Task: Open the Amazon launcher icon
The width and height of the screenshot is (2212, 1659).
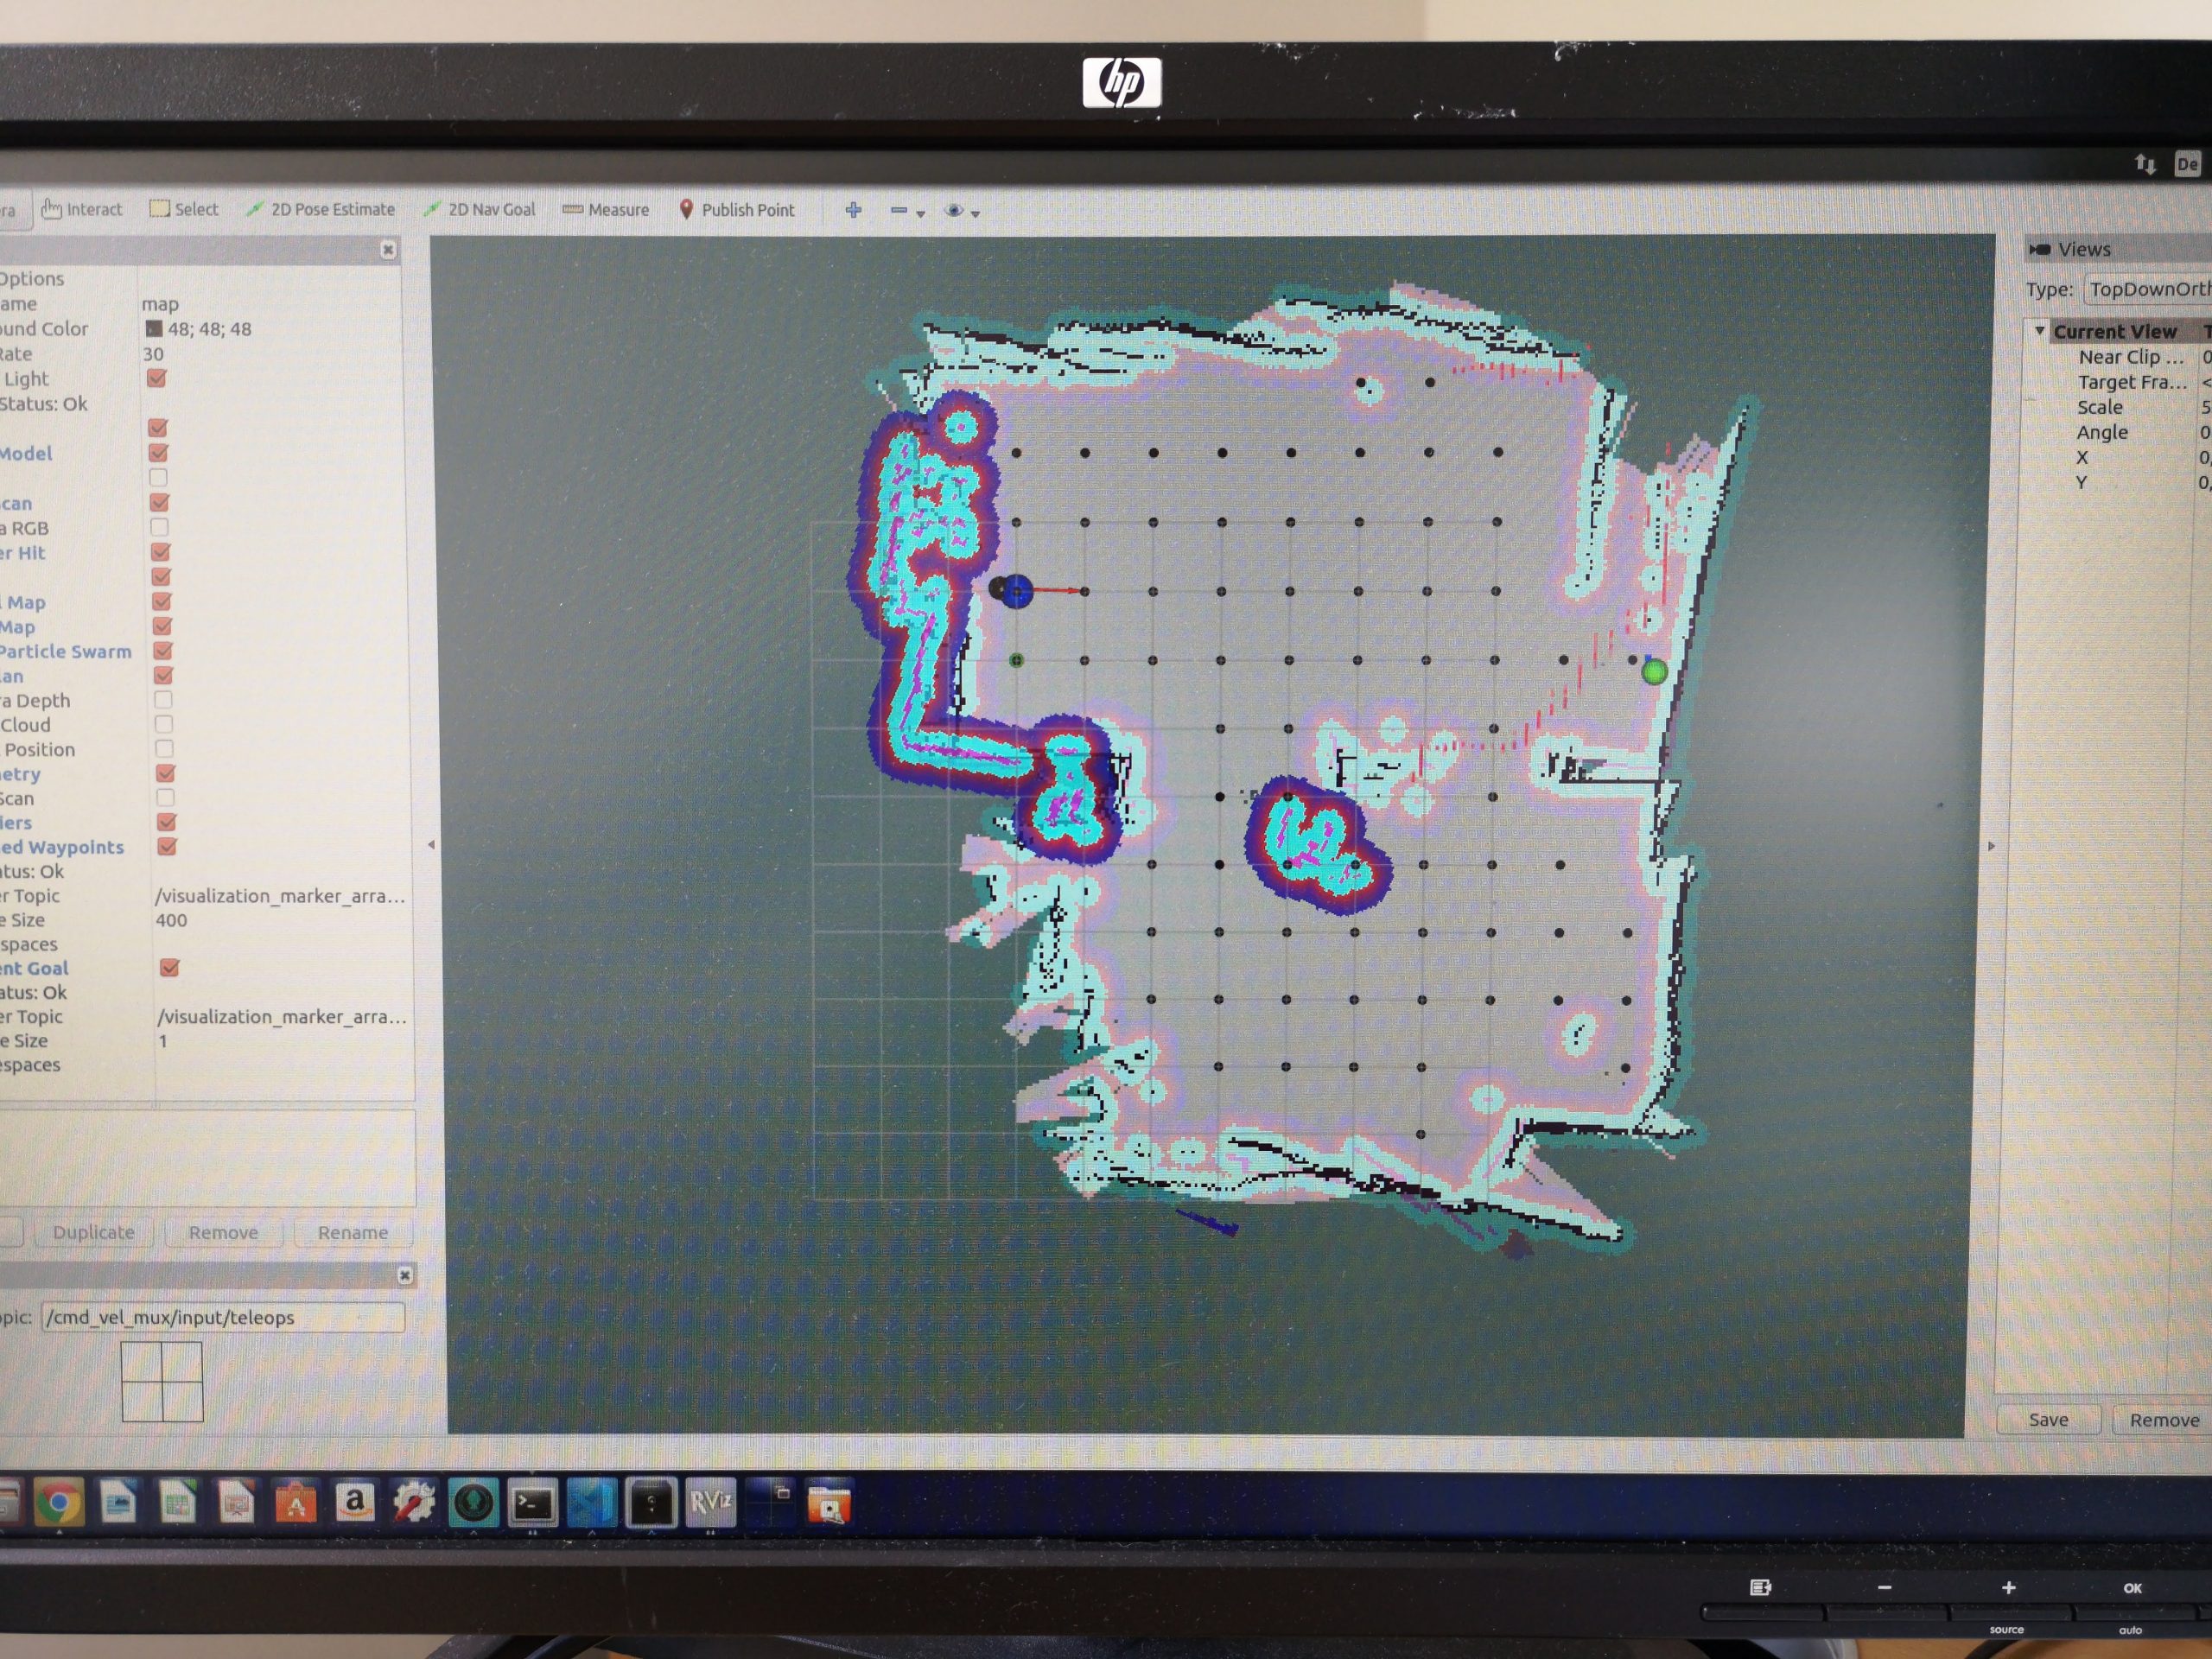Action: (x=354, y=1502)
